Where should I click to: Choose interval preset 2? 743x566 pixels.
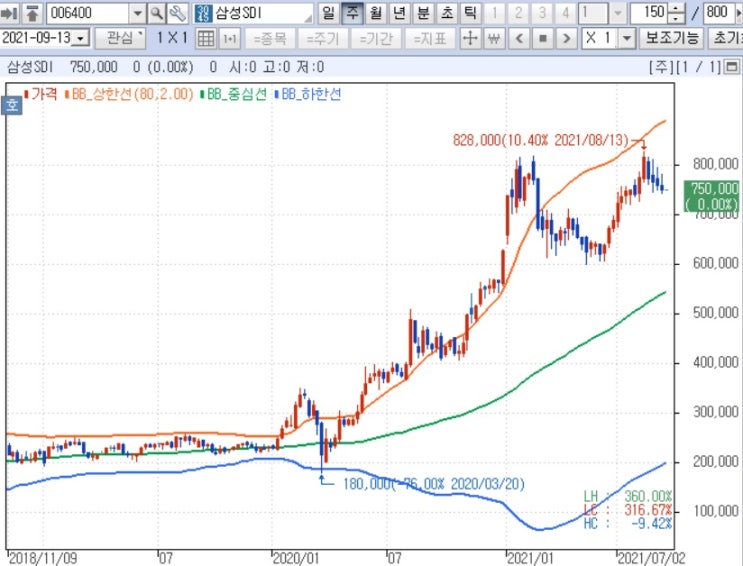[518, 13]
